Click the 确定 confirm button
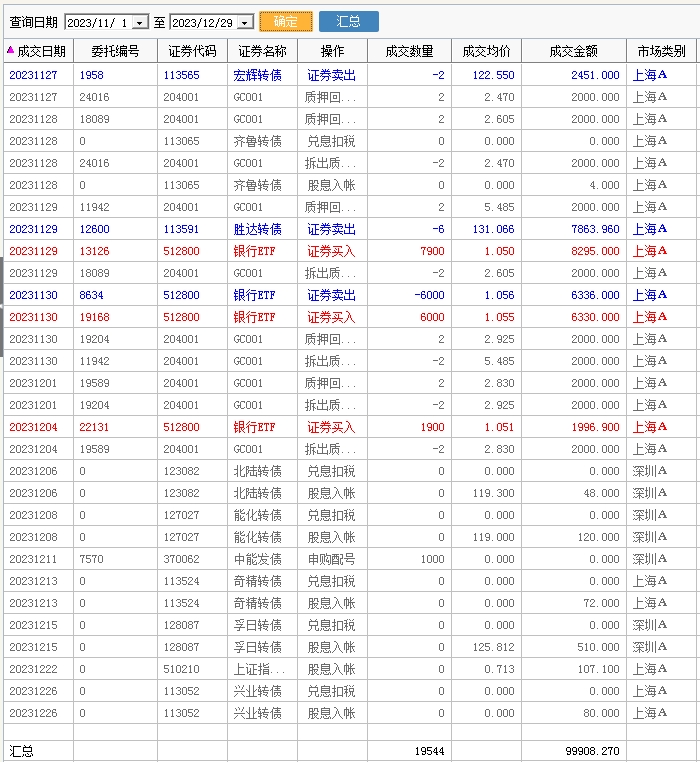 point(285,21)
